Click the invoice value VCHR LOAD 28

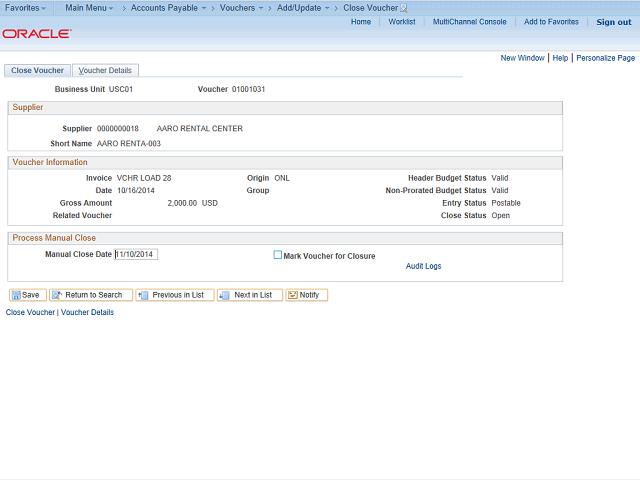click(144, 178)
